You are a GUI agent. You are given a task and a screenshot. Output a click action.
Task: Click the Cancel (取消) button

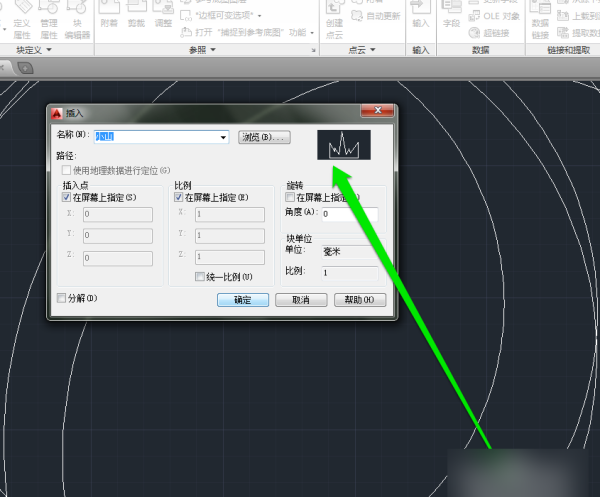click(x=300, y=299)
